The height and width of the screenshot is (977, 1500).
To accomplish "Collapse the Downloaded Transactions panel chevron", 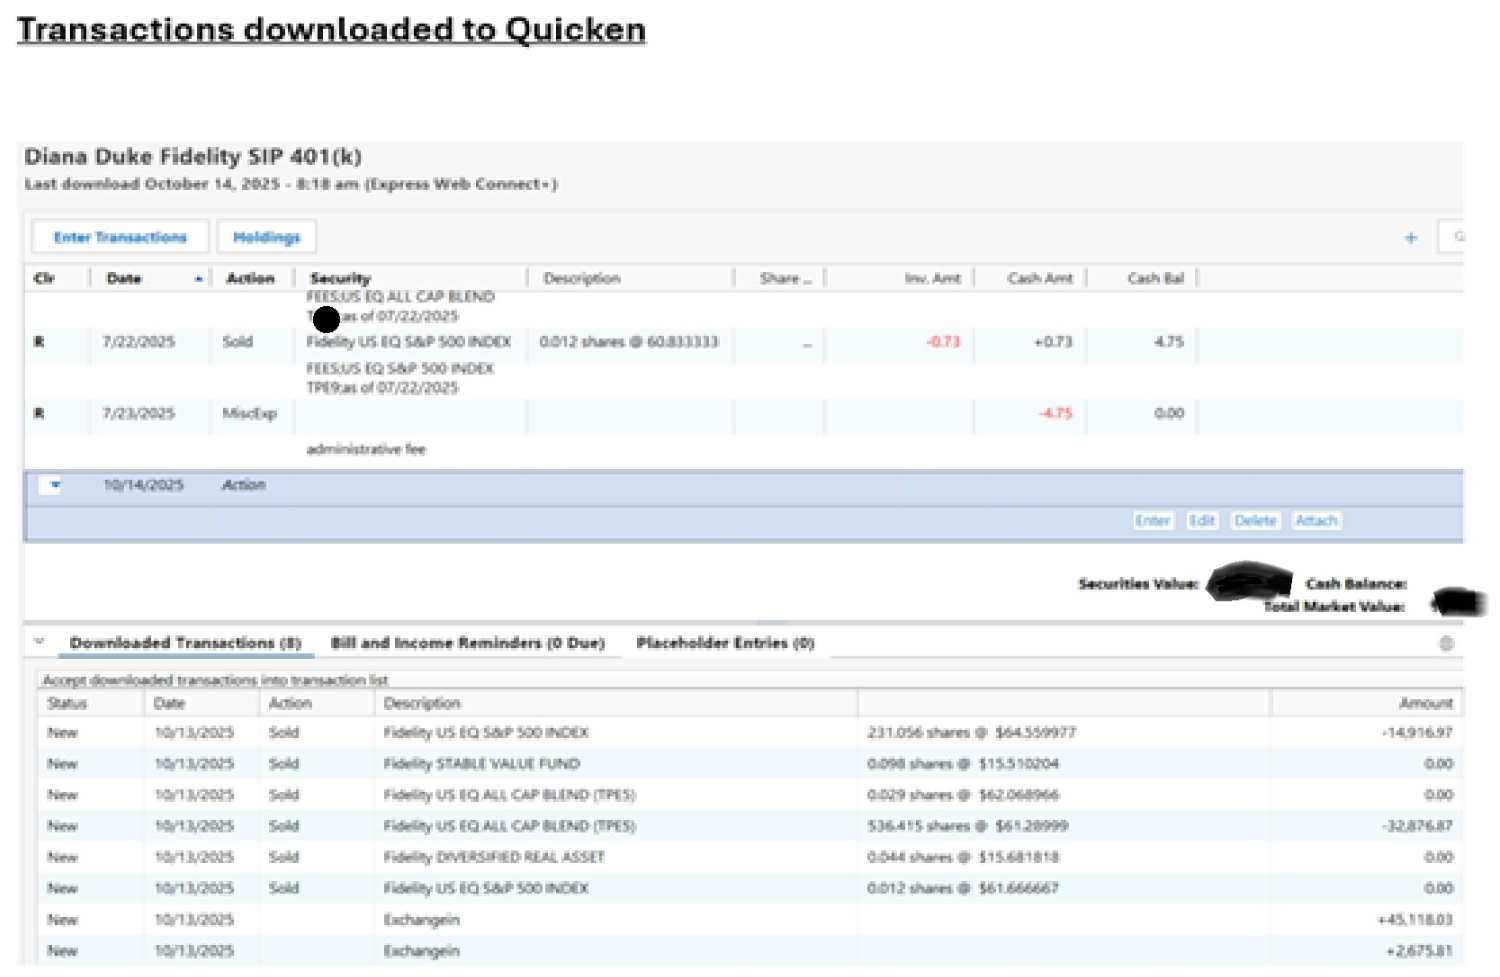I will coord(40,642).
